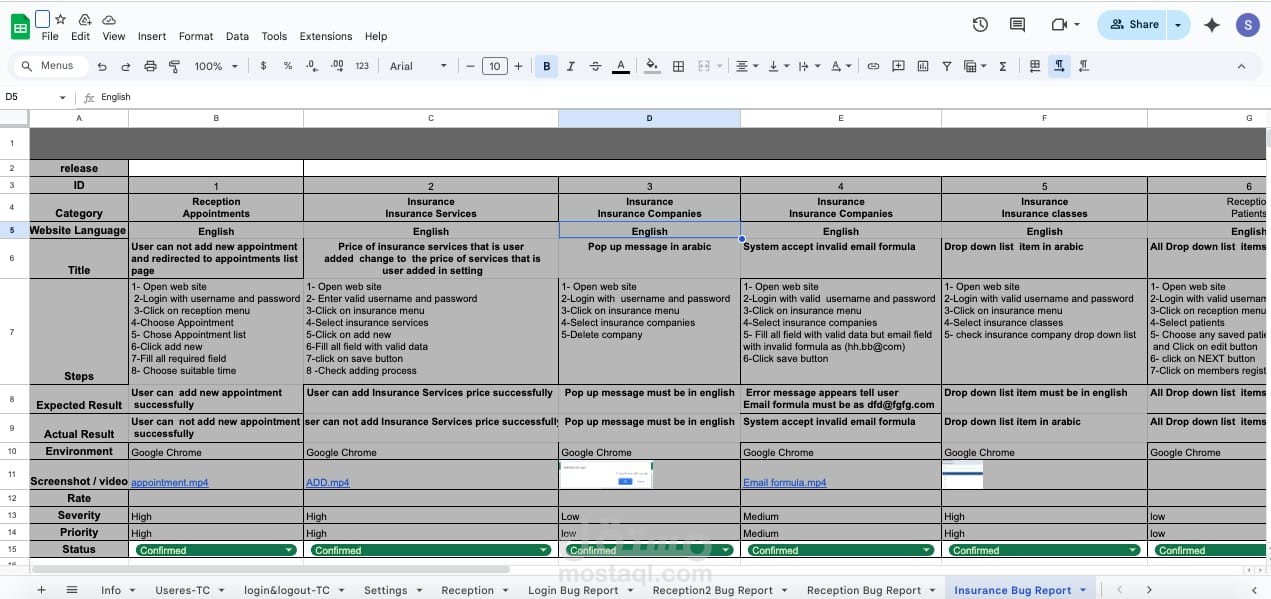Viewport: 1271px width, 599px height.
Task: Select the Paint format tool
Action: click(x=174, y=66)
